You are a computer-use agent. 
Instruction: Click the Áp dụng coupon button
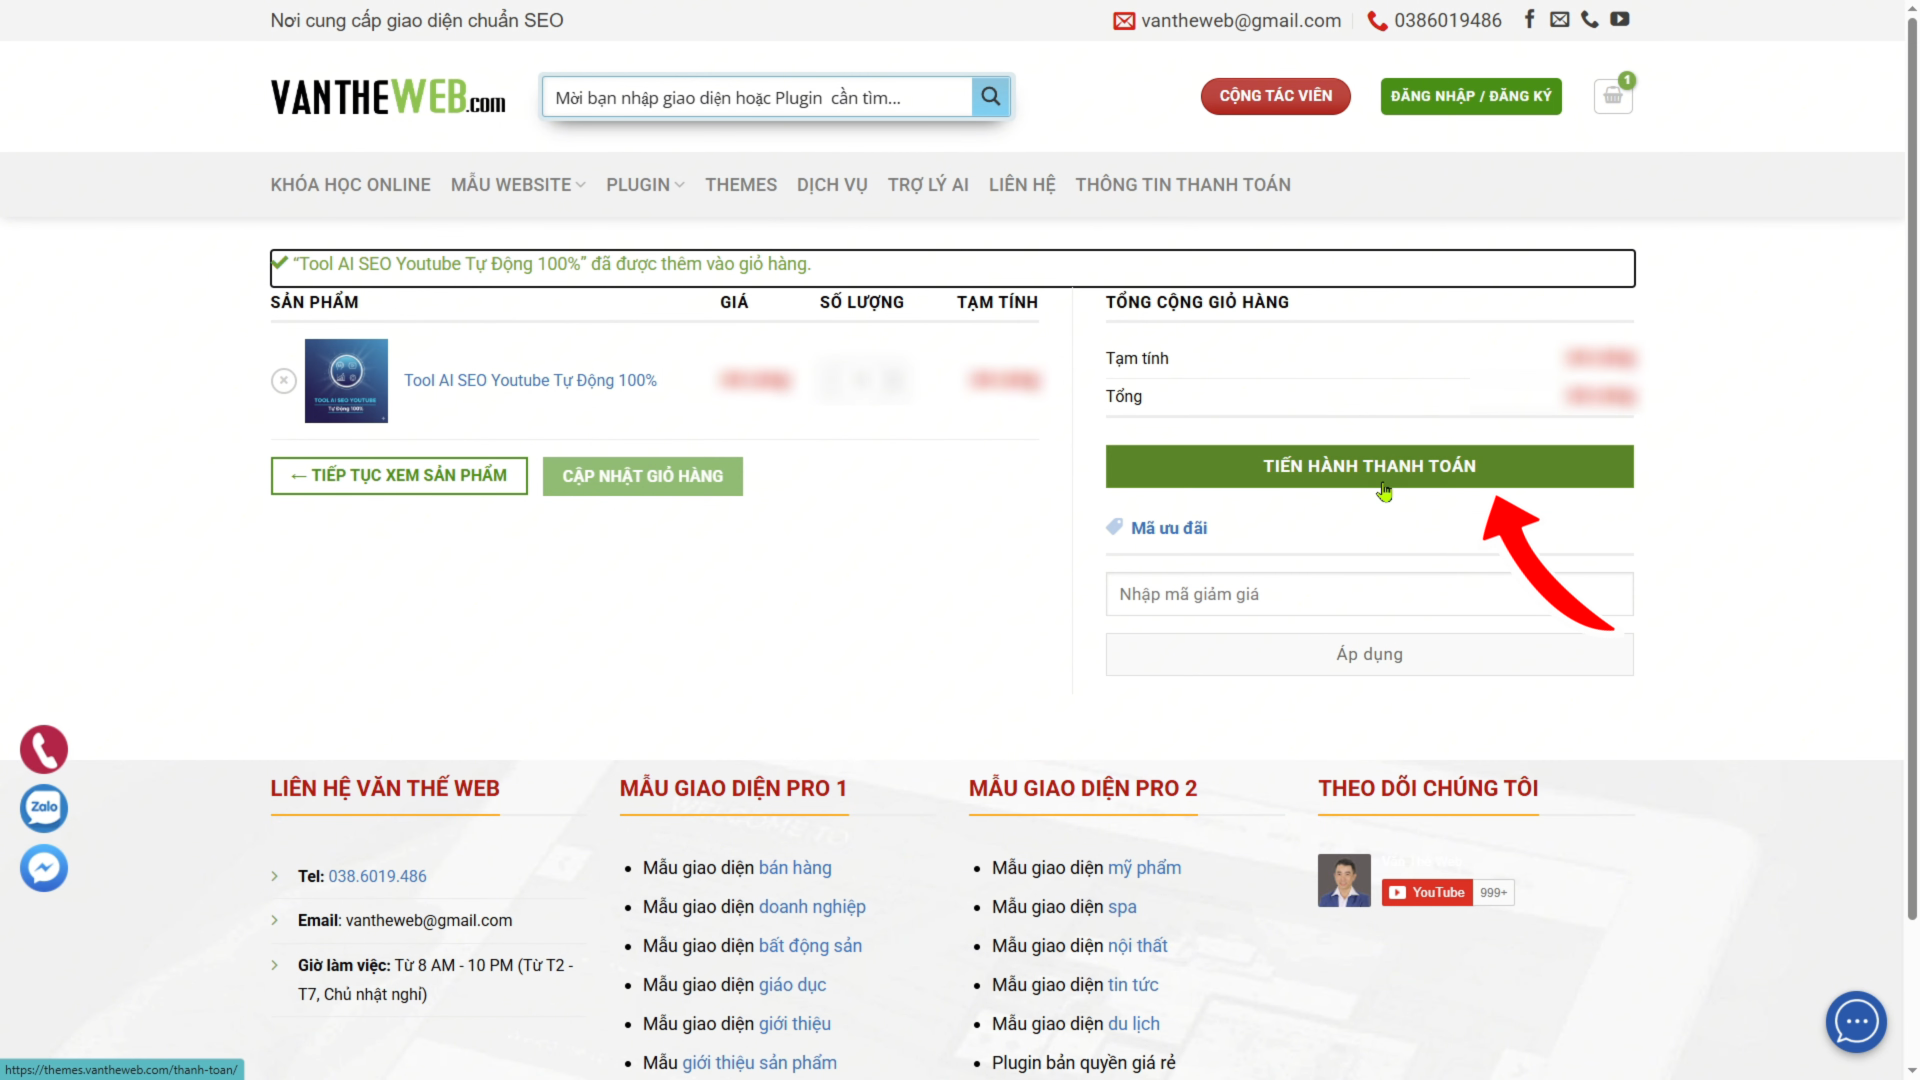coord(1369,654)
